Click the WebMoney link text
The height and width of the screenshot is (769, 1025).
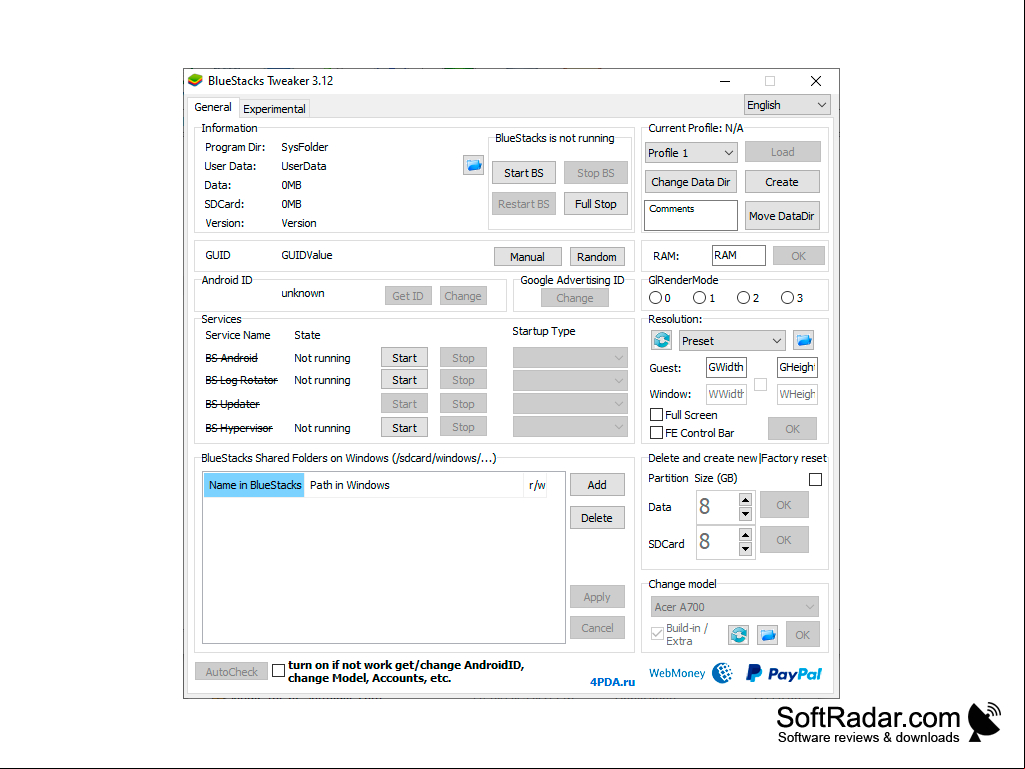tap(677, 673)
